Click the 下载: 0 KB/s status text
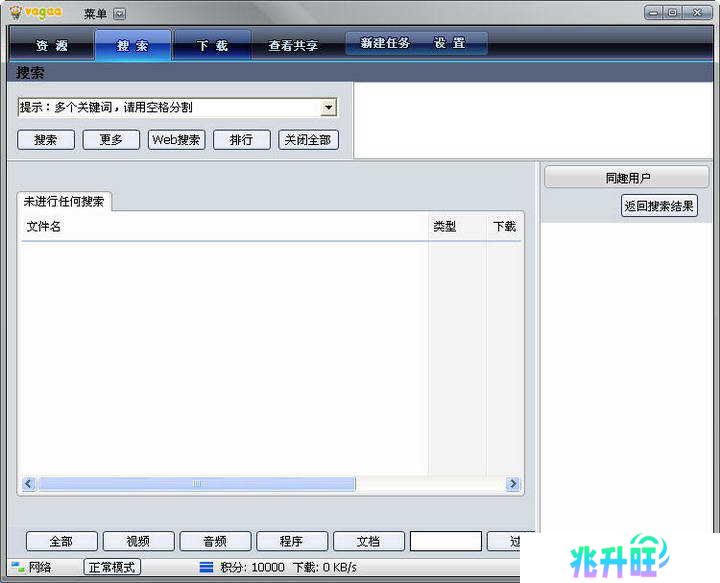The width and height of the screenshot is (720, 583). (x=325, y=567)
